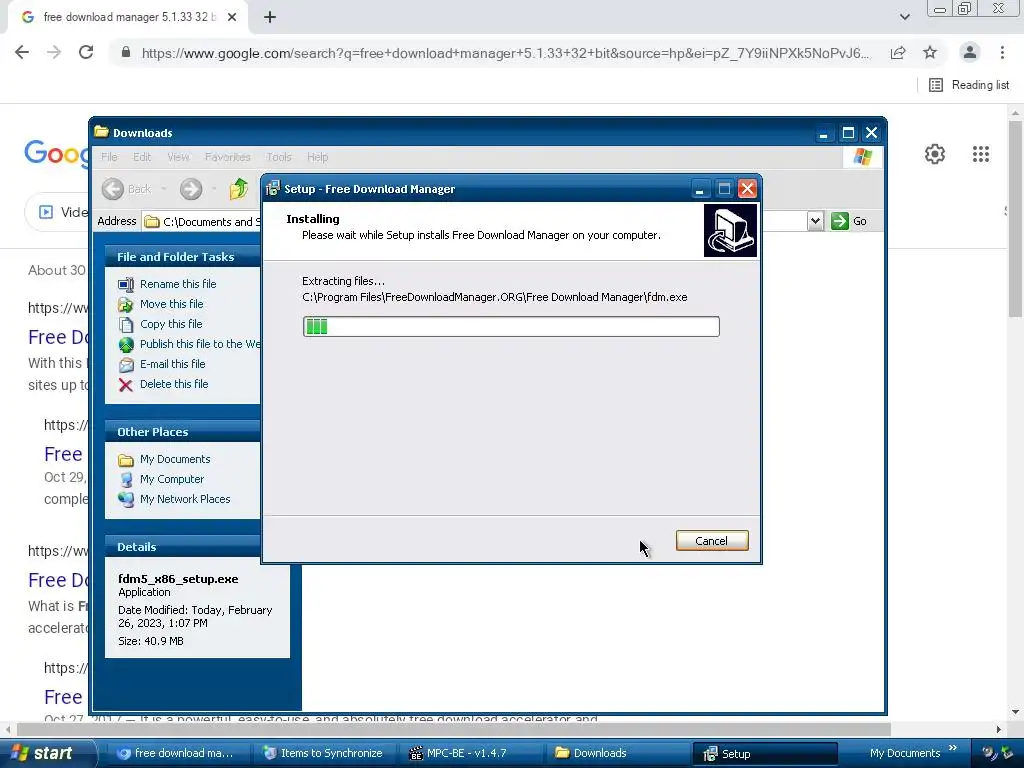Bookmark this page with the star icon
This screenshot has height=768, width=1024.
pyautogui.click(x=930, y=52)
